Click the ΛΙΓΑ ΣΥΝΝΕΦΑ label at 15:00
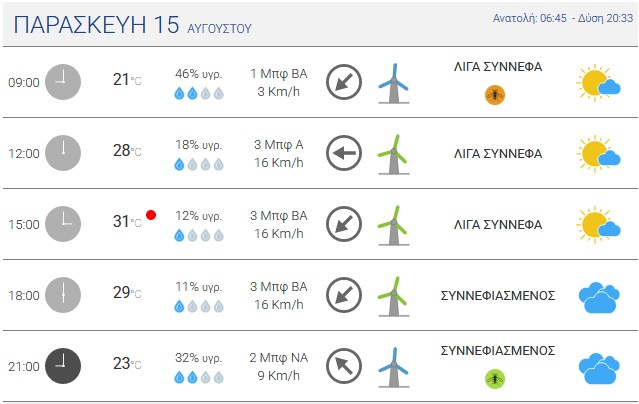 (498, 224)
